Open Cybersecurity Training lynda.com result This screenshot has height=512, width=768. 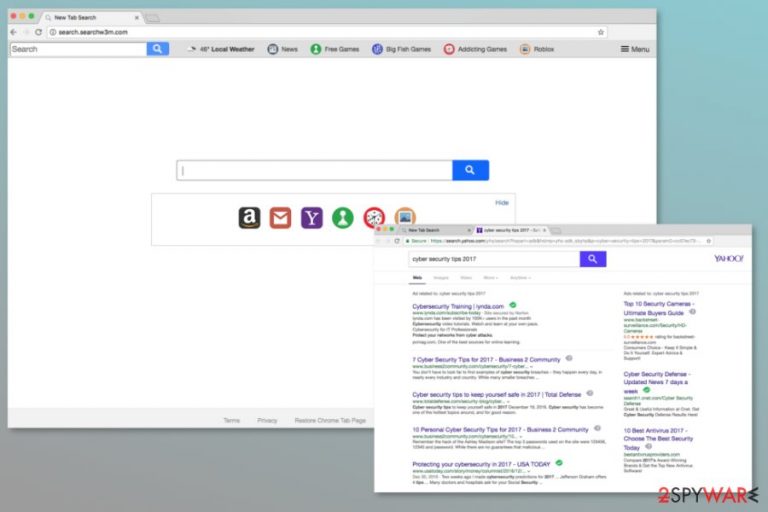click(x=458, y=306)
